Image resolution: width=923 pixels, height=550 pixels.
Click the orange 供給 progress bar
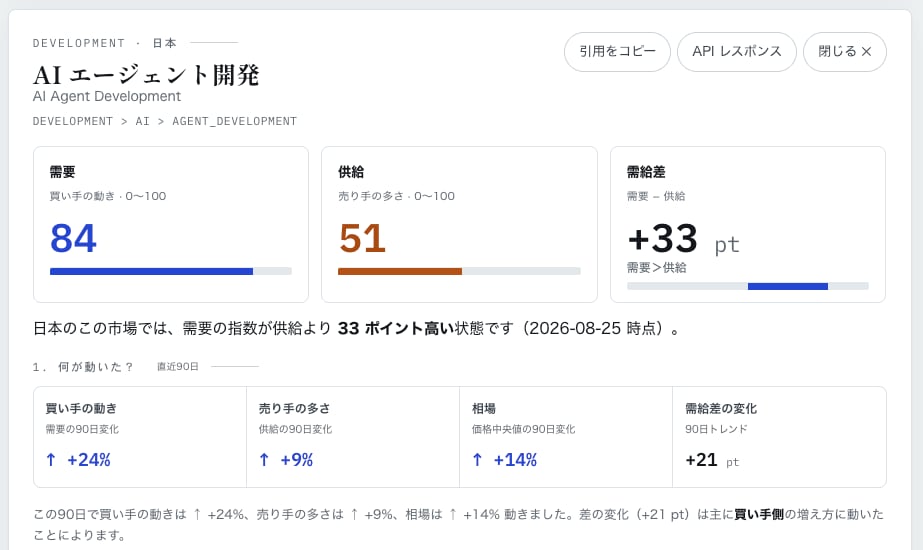(x=459, y=271)
